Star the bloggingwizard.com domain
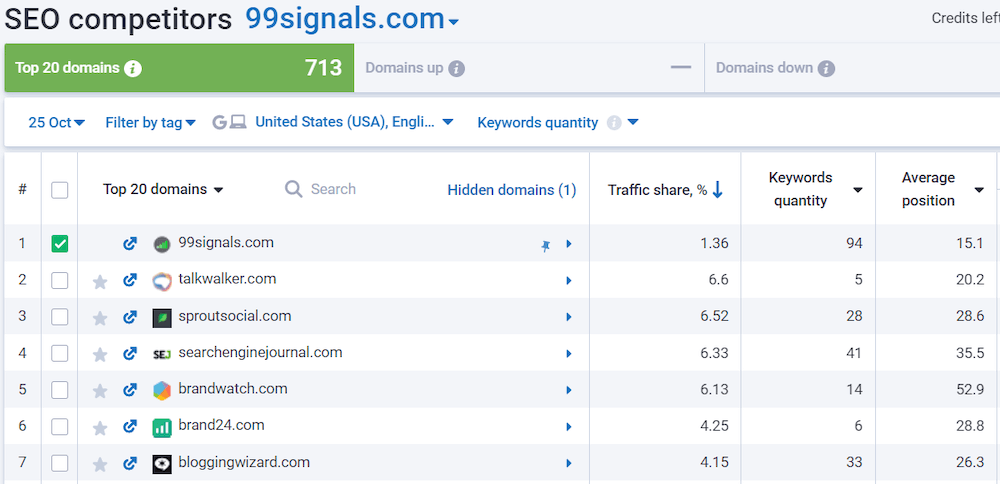 100,464
